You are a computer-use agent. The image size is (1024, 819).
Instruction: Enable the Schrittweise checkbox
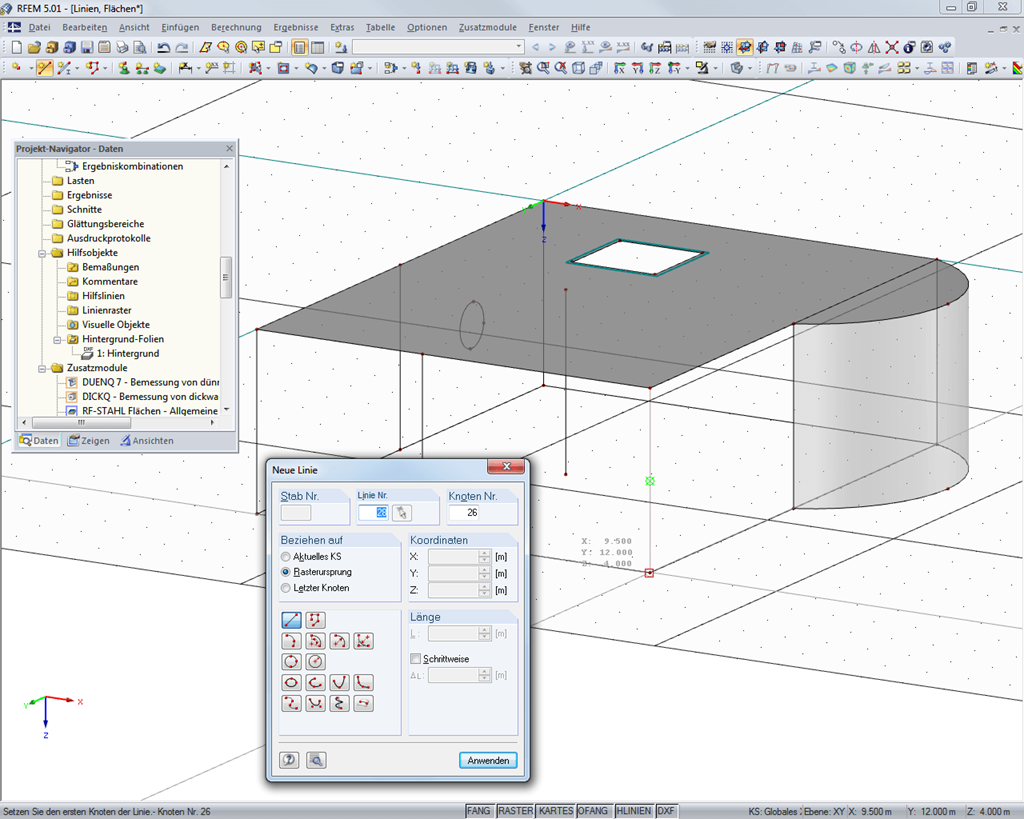[416, 659]
